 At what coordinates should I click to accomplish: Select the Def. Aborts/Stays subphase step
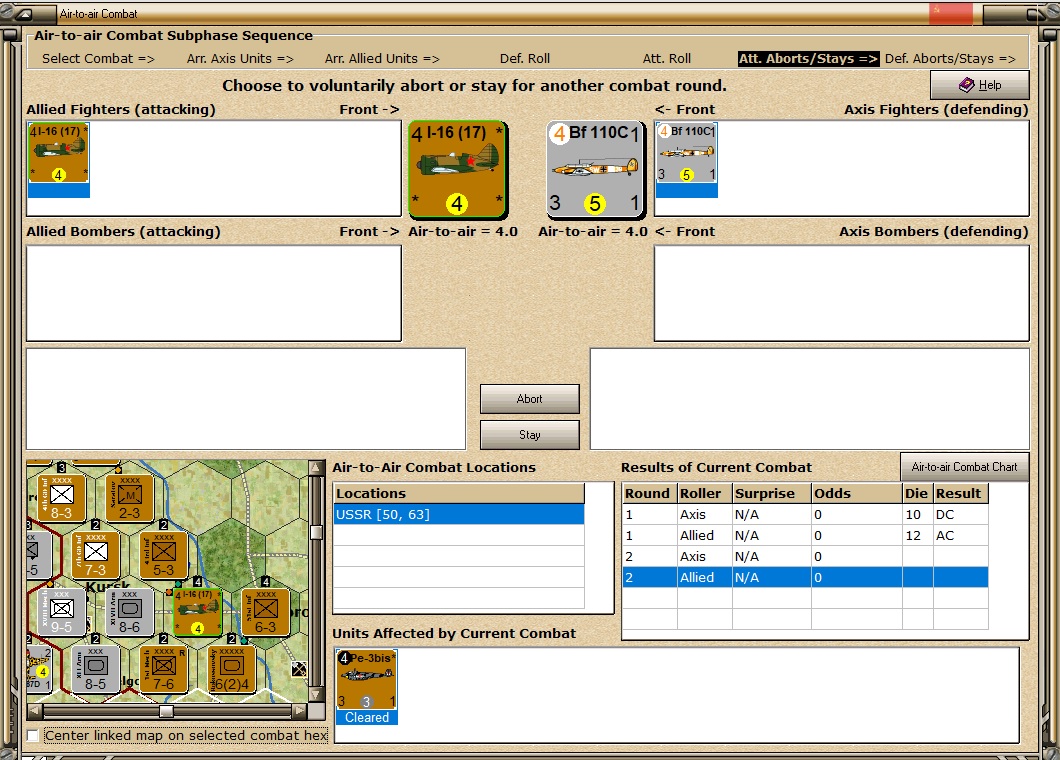950,59
